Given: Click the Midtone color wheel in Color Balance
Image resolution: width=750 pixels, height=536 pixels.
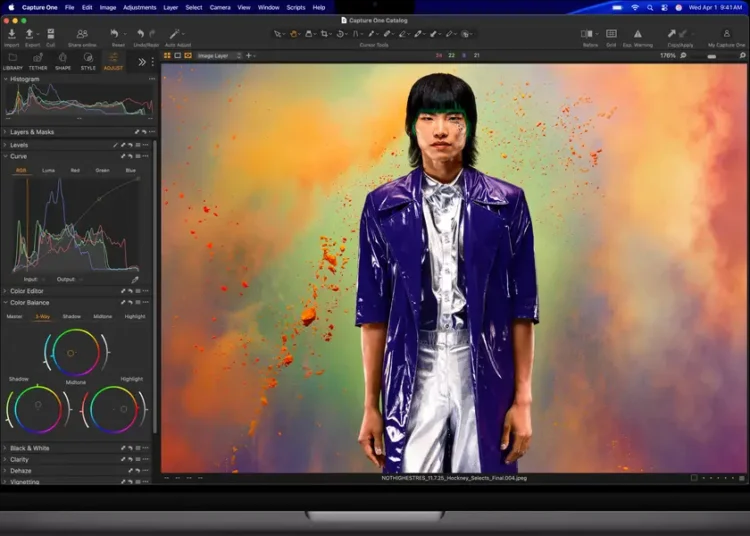Looking at the screenshot, I should 75,352.
